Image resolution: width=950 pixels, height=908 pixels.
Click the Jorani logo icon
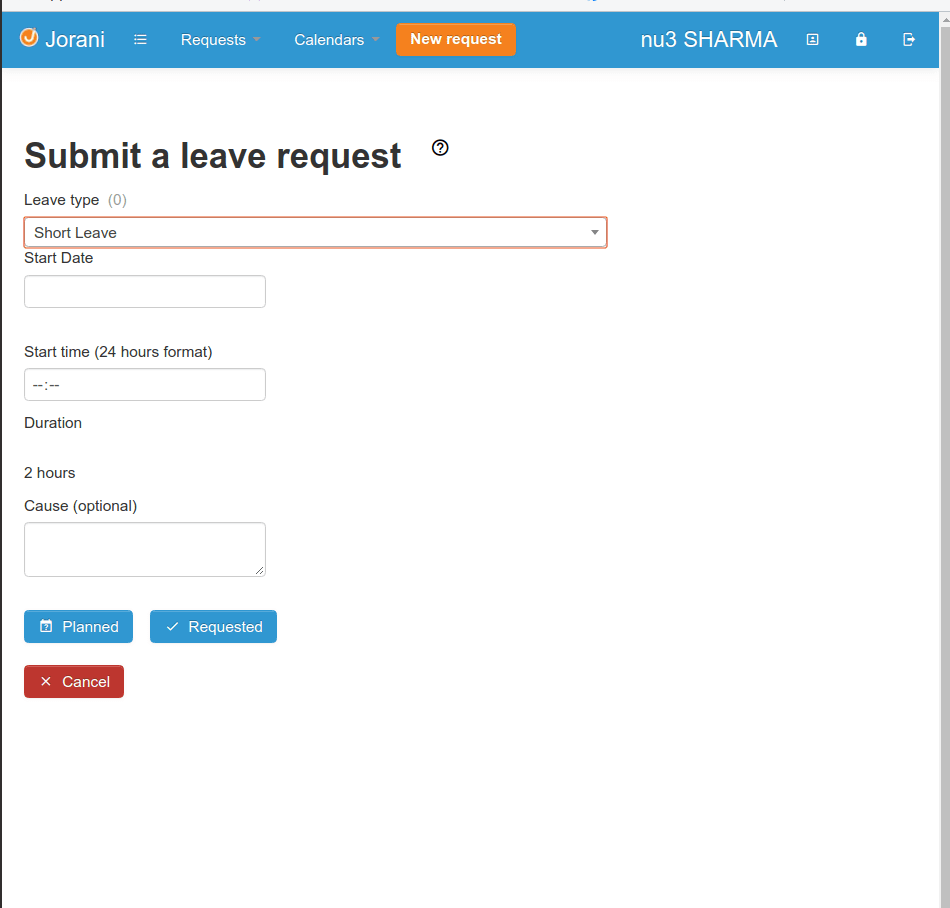[x=29, y=38]
